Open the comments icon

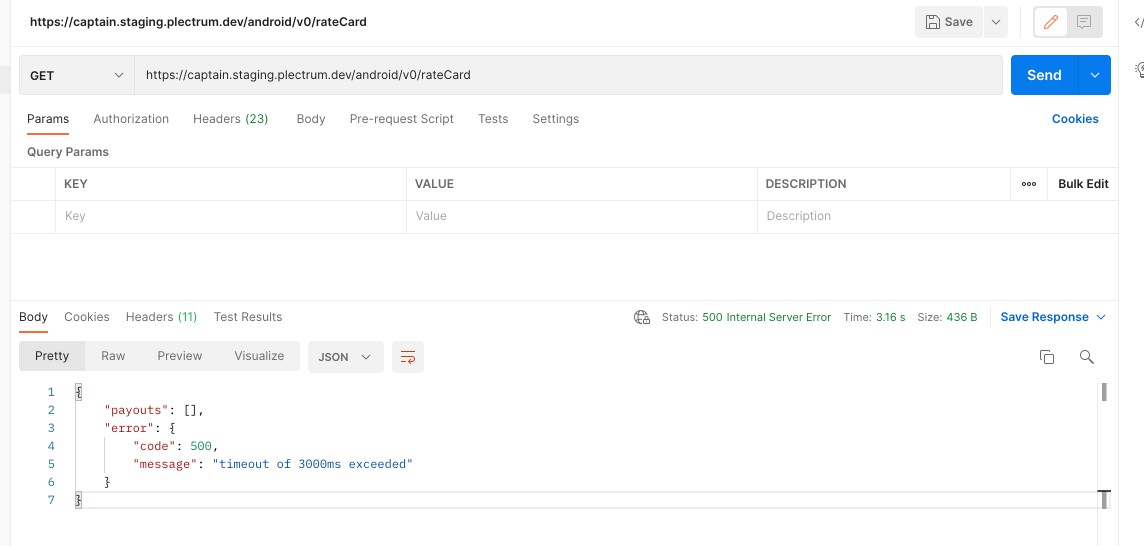1084,22
